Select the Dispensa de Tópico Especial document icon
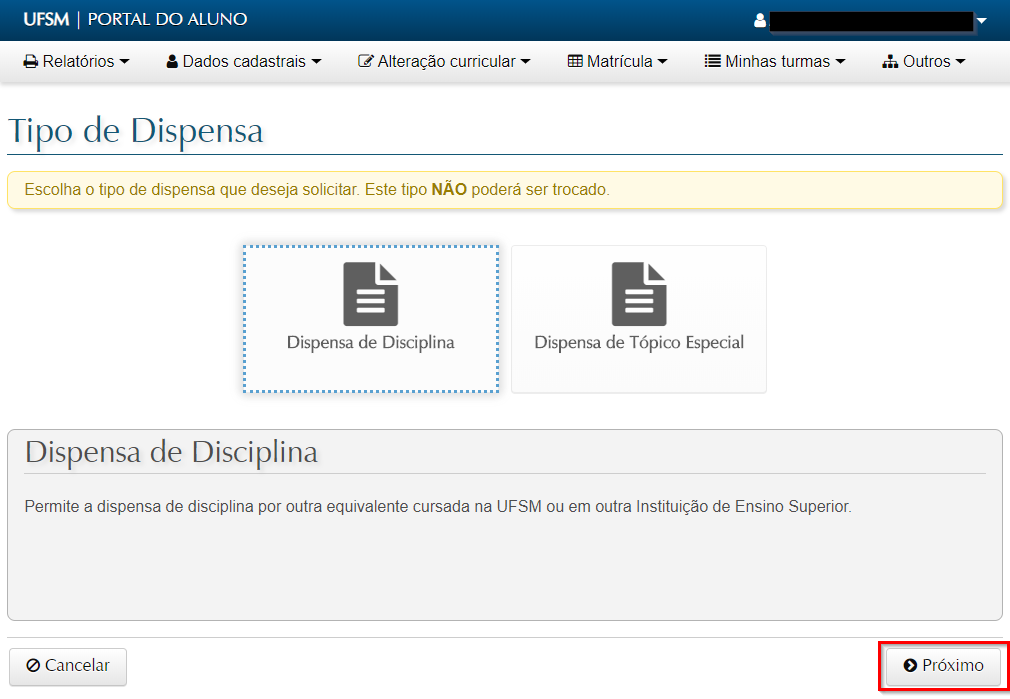The image size is (1010, 699). coord(639,294)
